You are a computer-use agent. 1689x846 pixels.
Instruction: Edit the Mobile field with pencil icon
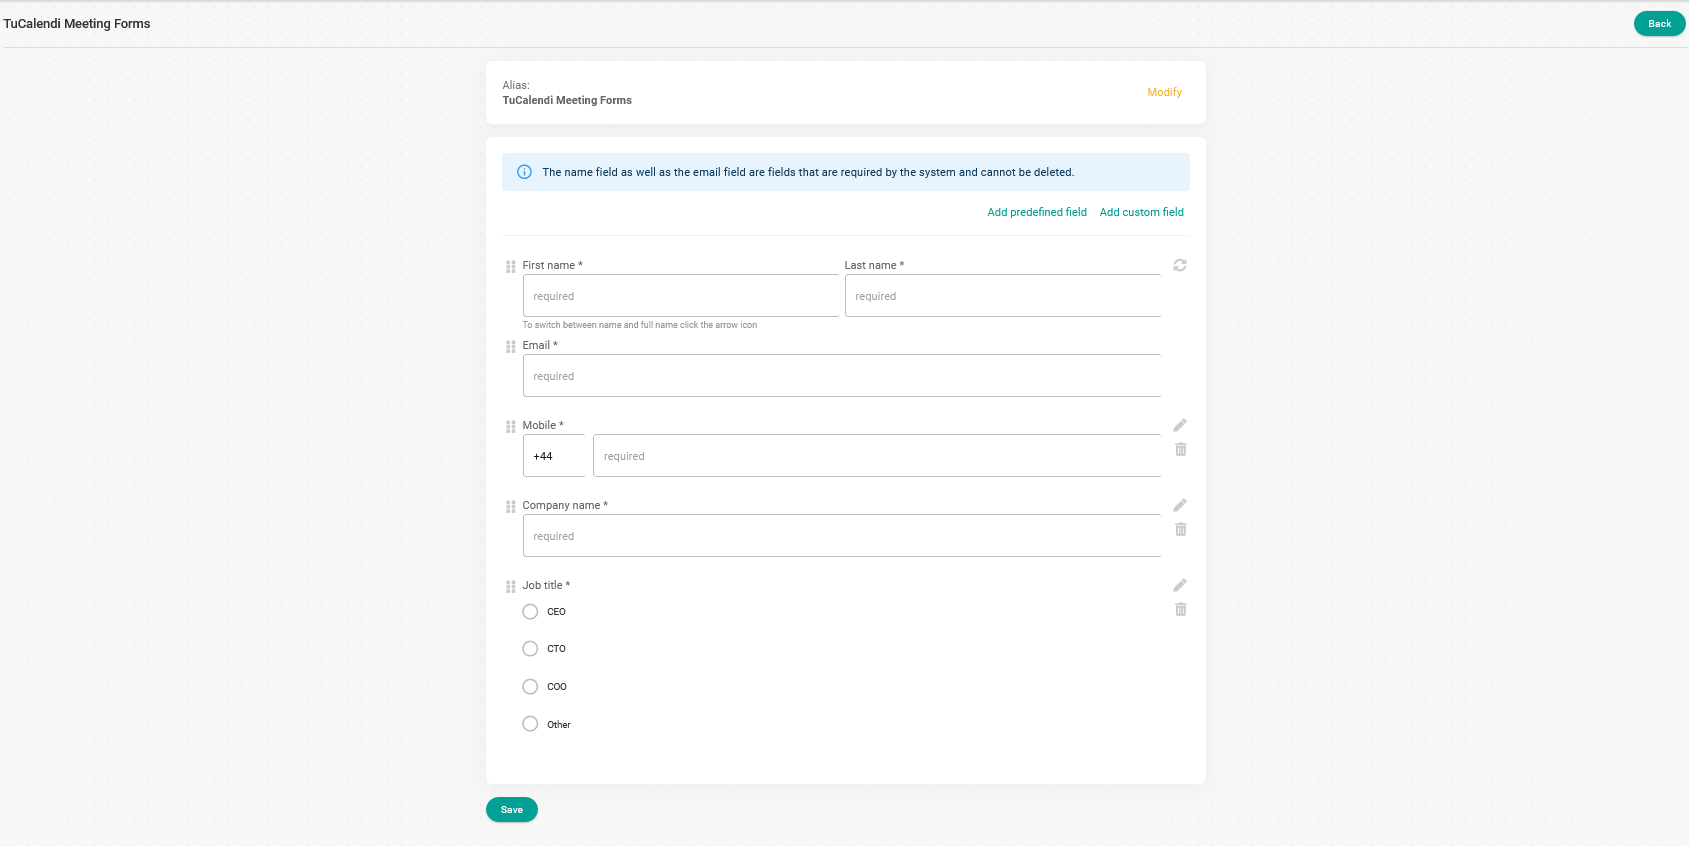coord(1180,425)
